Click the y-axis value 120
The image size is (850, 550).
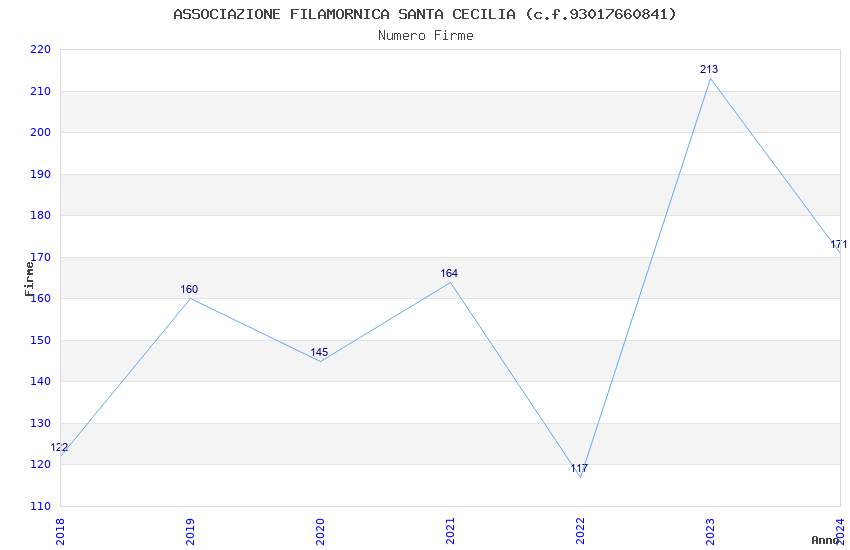tap(41, 464)
